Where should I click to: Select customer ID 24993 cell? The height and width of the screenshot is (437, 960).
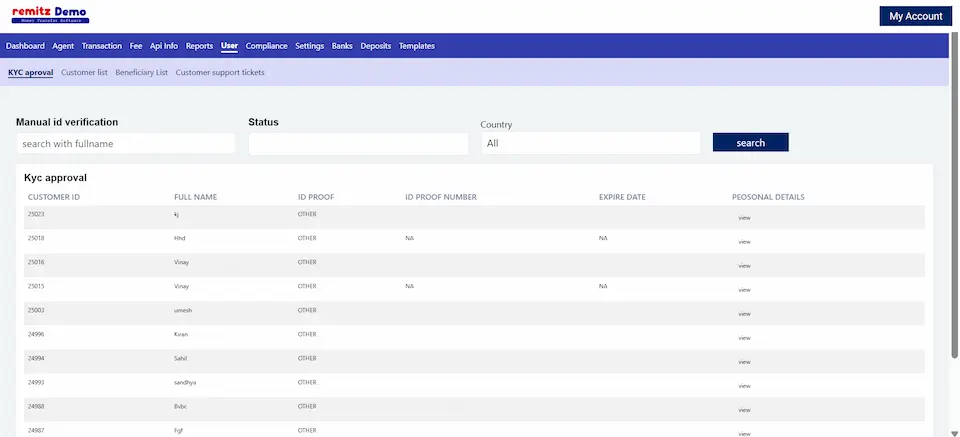click(x=36, y=382)
